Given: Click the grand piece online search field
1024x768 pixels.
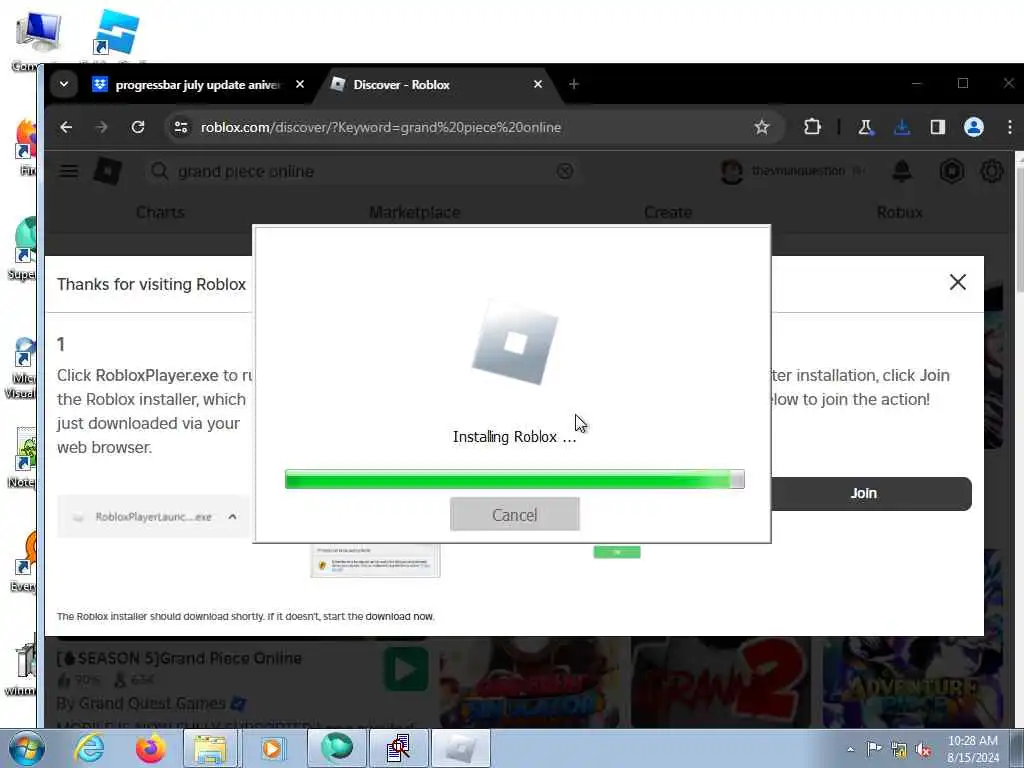Looking at the screenshot, I should [x=362, y=171].
